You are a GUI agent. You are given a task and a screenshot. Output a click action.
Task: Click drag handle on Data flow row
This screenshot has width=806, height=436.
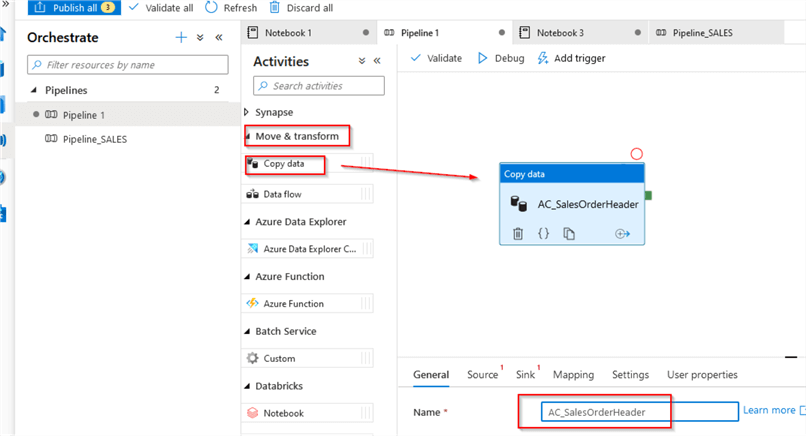click(x=365, y=194)
